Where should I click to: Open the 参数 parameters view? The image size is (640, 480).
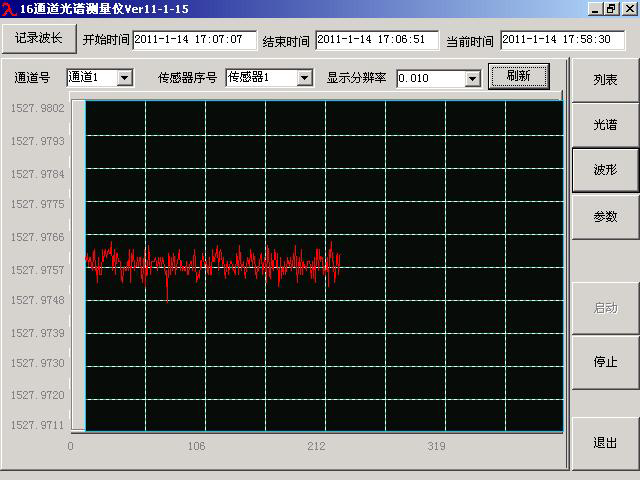tap(605, 216)
